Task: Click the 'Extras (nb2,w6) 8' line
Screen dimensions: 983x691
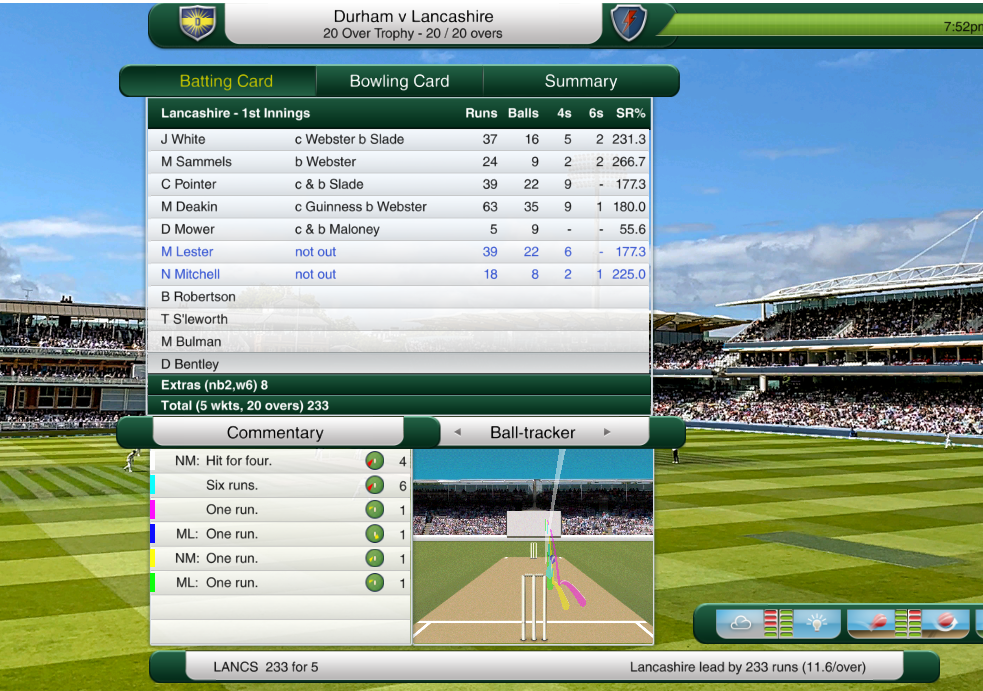Action: (214, 385)
